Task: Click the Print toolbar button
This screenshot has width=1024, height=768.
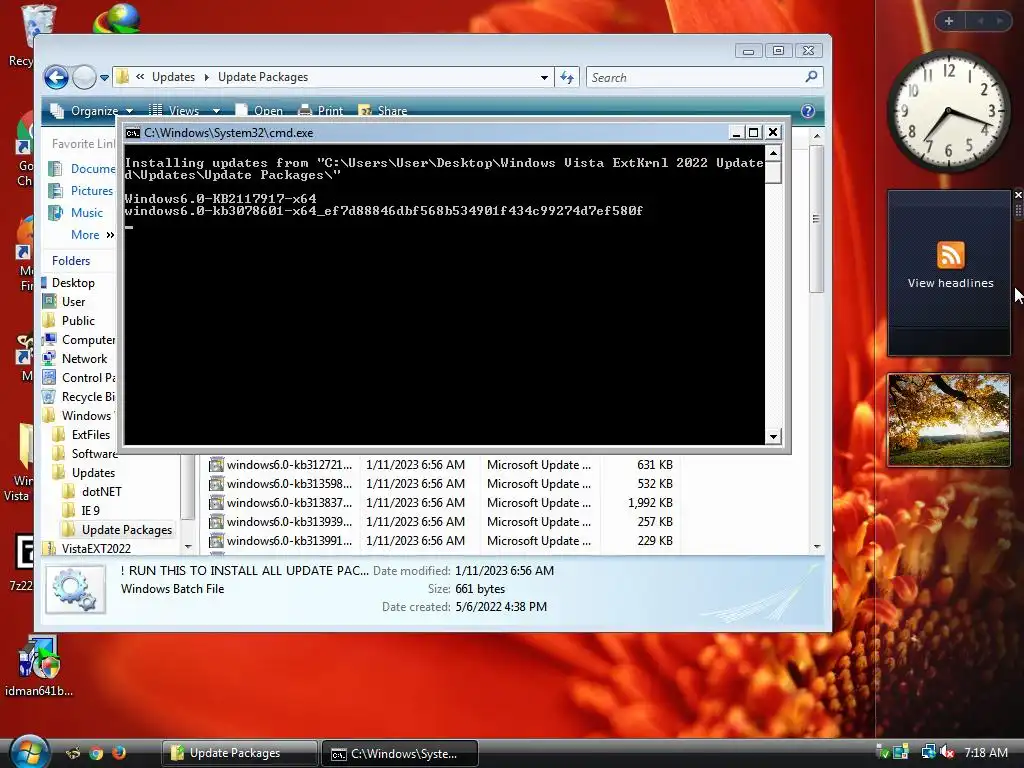Action: pos(321,110)
